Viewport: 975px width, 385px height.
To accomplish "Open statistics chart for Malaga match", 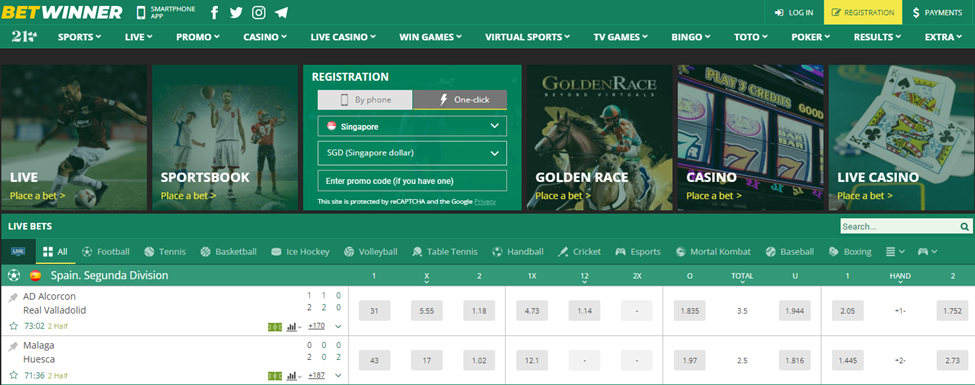I will (x=293, y=376).
